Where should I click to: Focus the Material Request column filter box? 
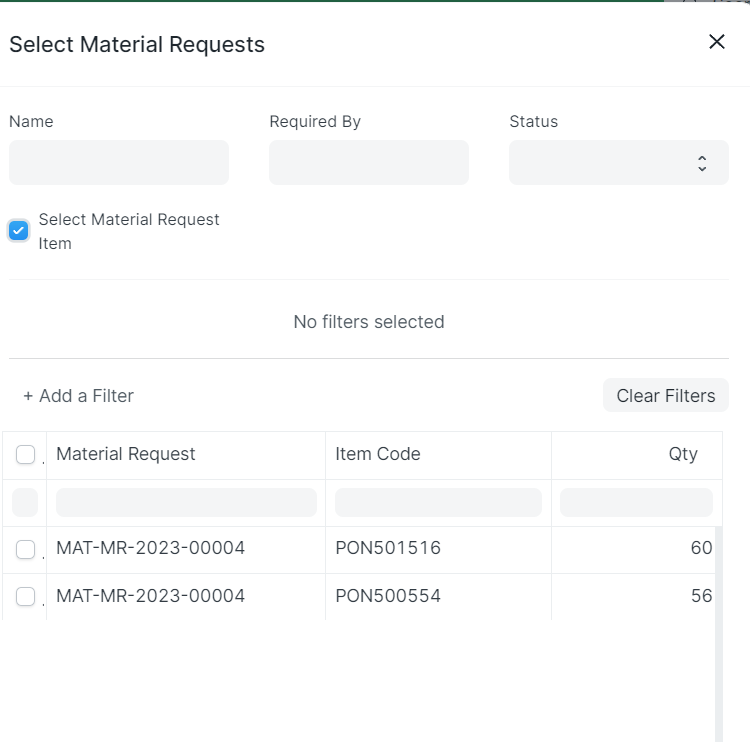pyautogui.click(x=186, y=502)
